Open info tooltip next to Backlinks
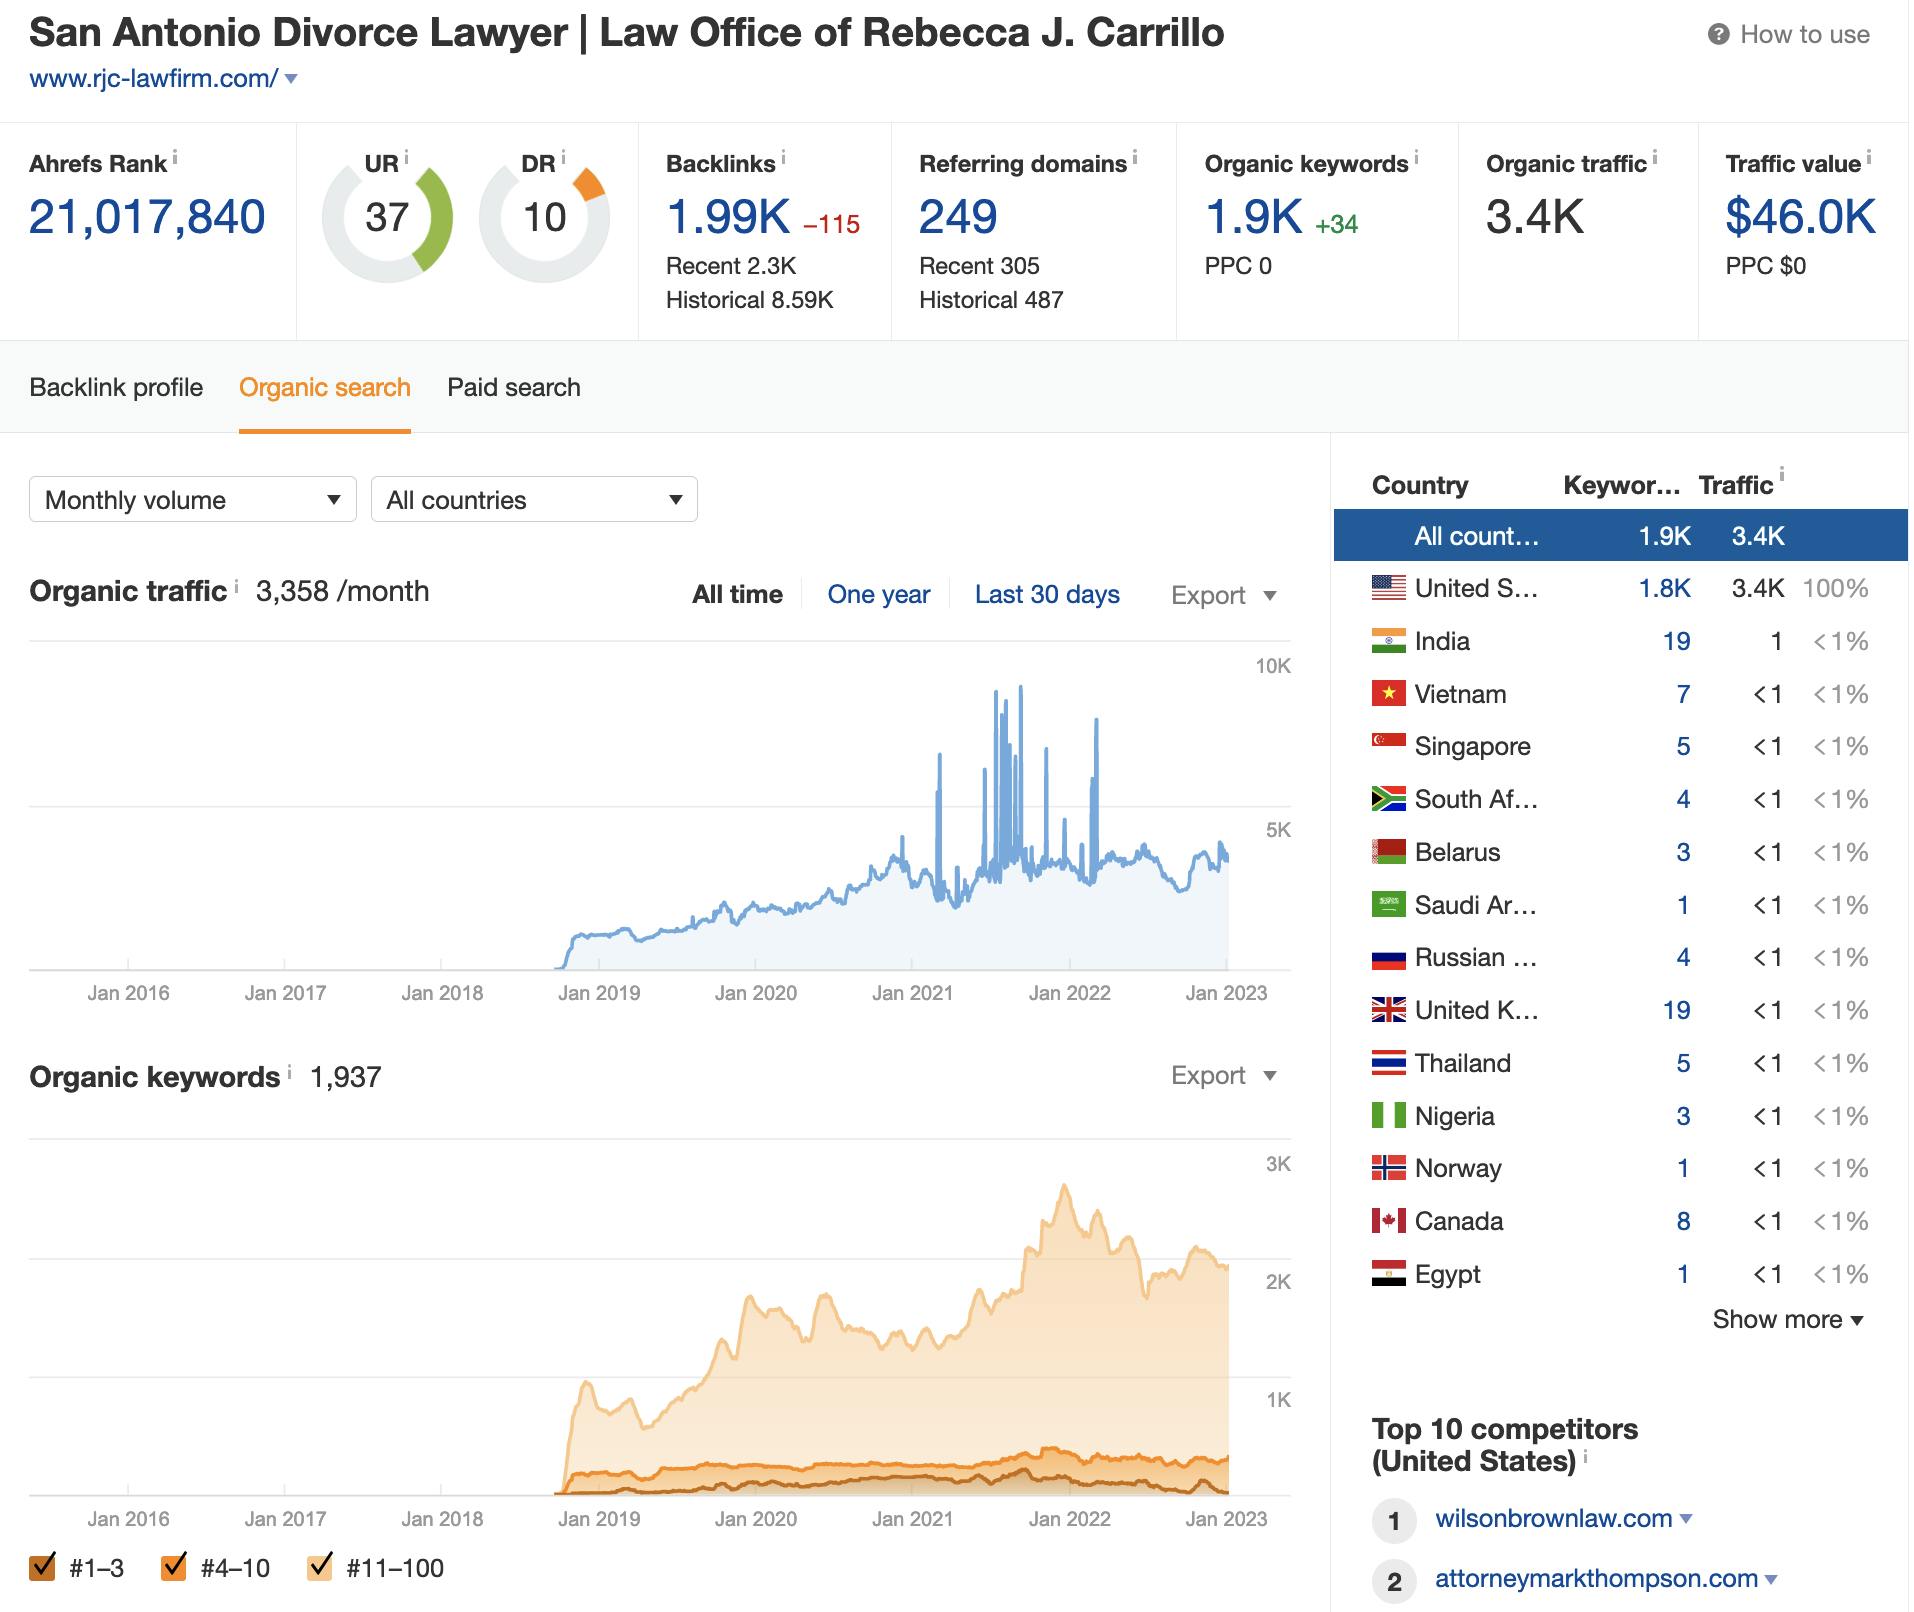1914x1612 pixels. click(x=783, y=157)
